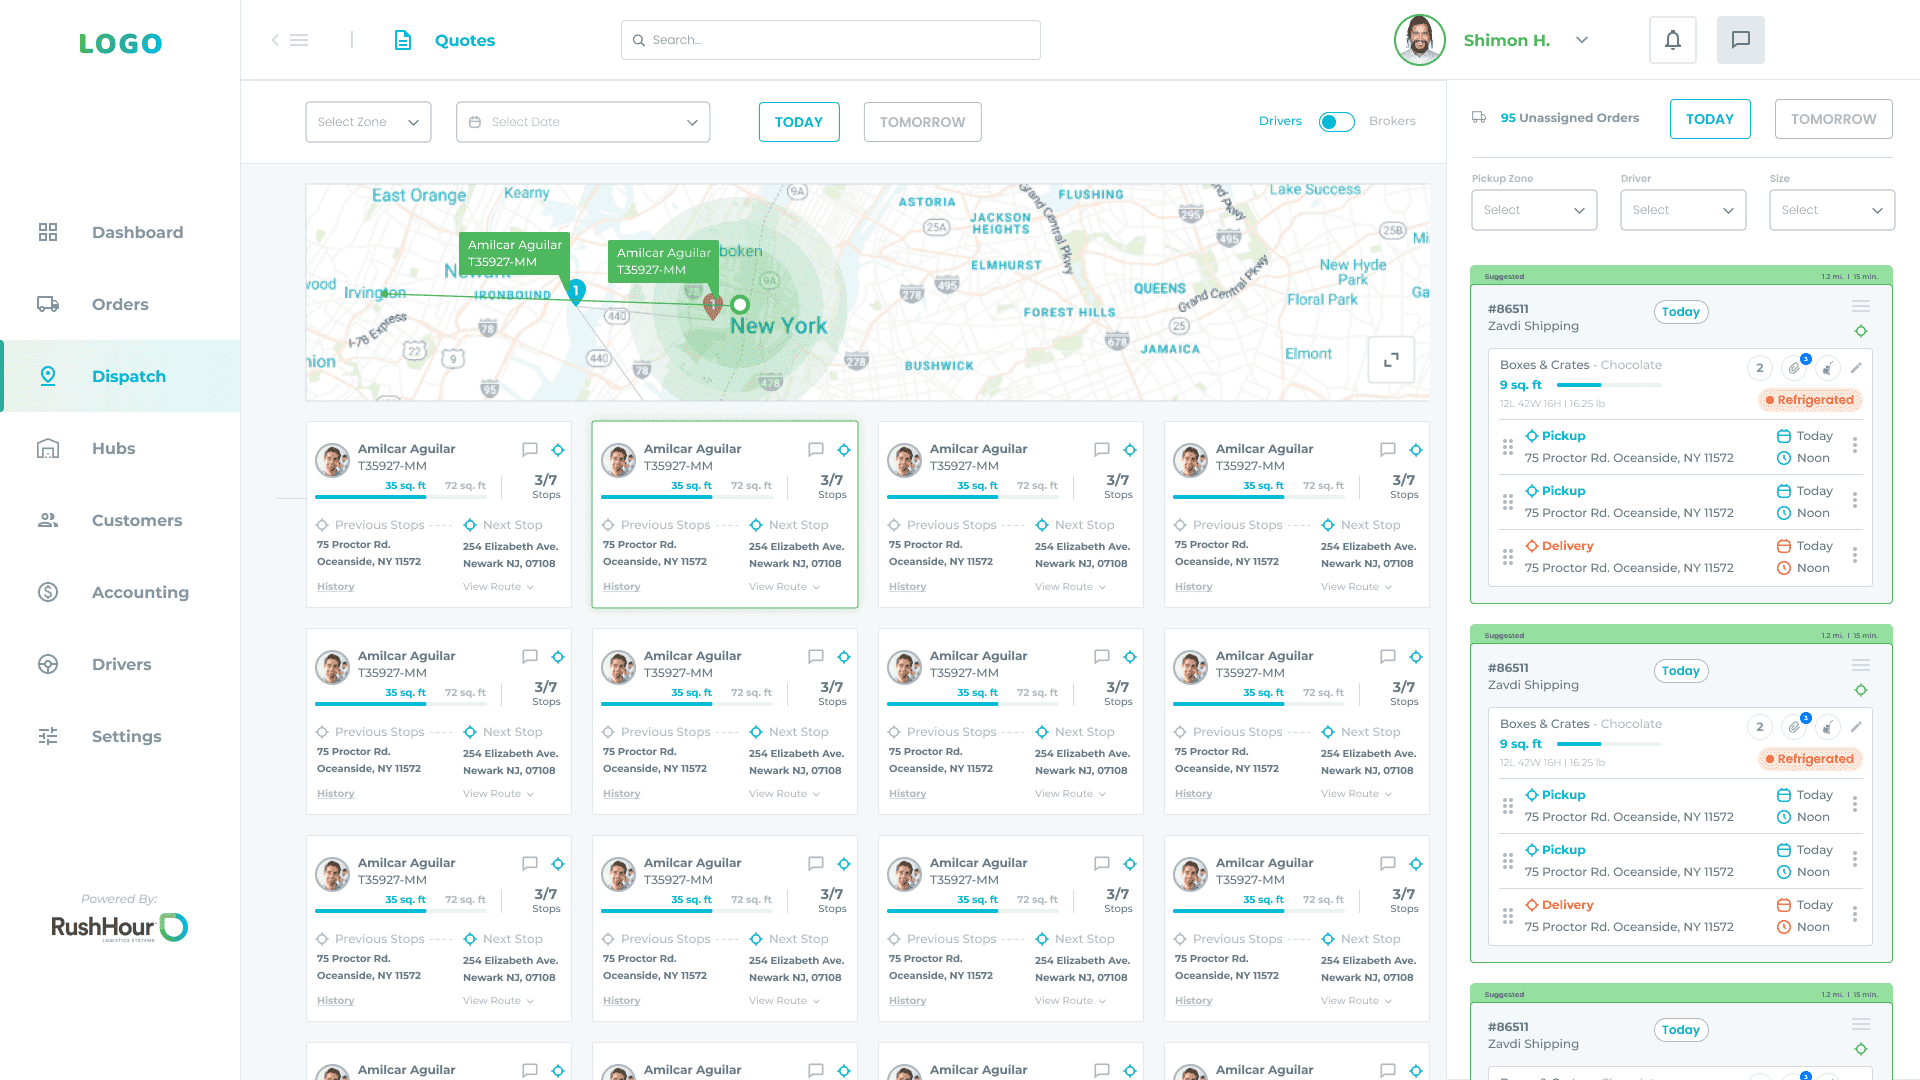Click the 9 sq. ft progress bar in first order
This screenshot has width=1920, height=1080.
coord(1609,385)
